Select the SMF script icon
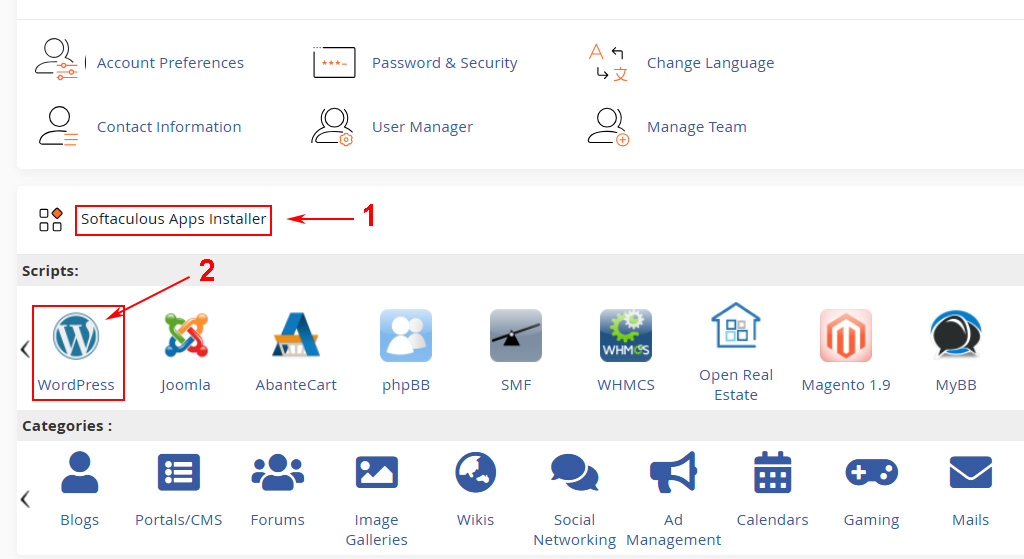Image resolution: width=1024 pixels, height=559 pixels. (516, 336)
